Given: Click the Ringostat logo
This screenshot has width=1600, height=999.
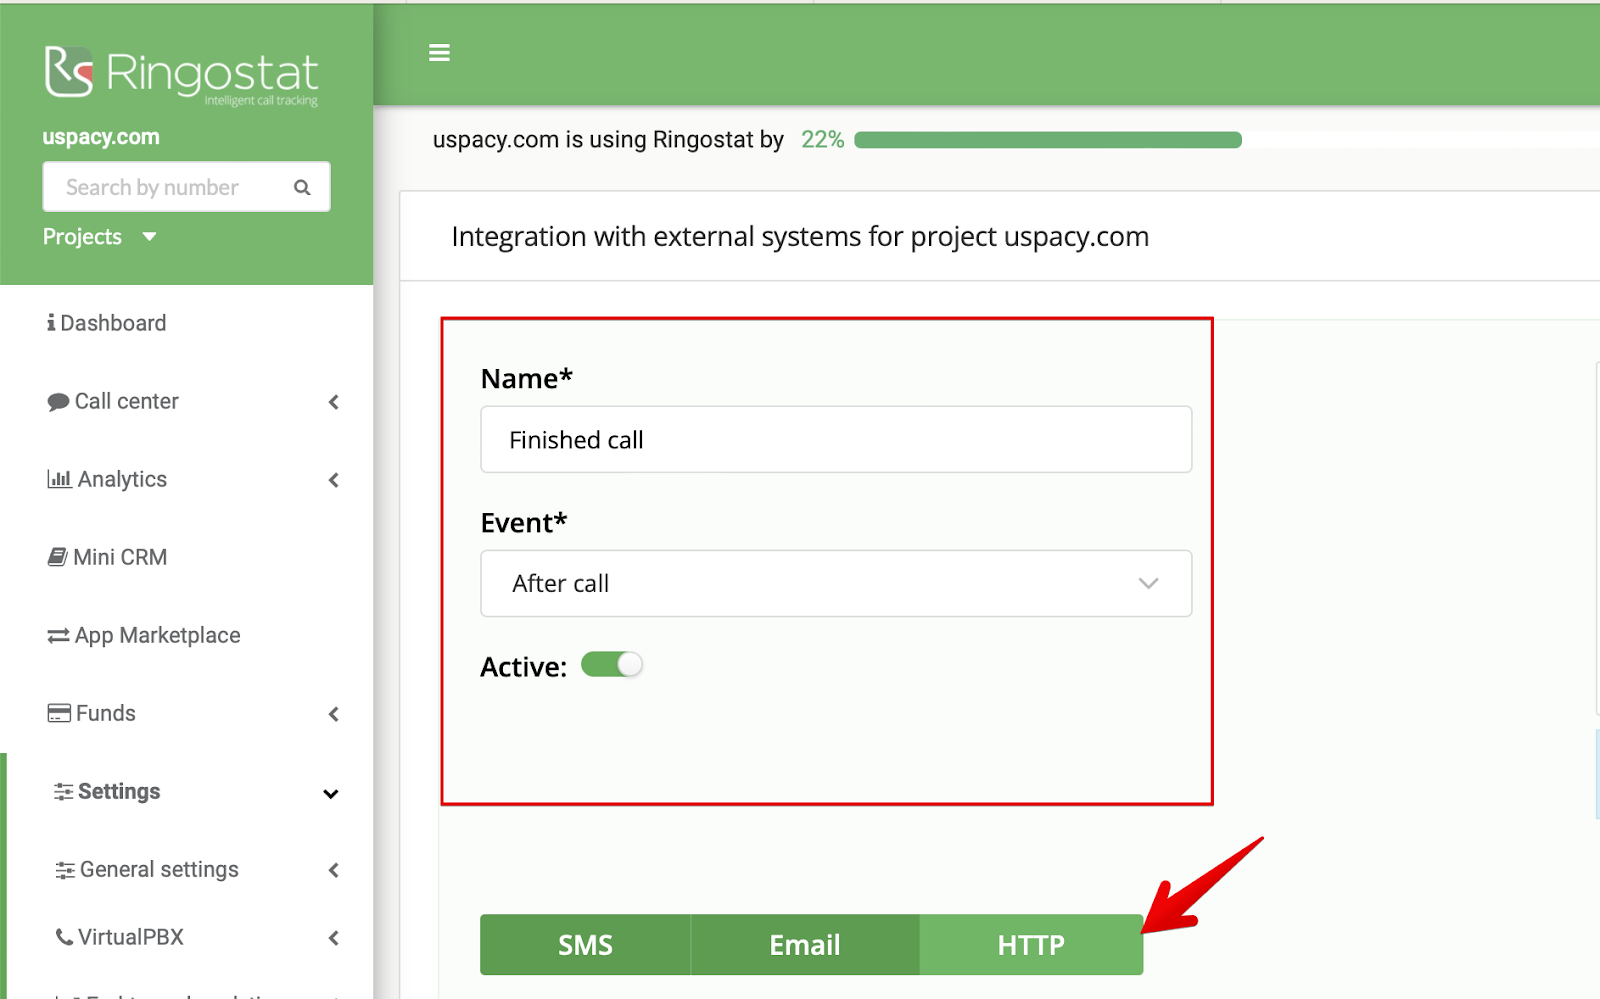Looking at the screenshot, I should [181, 75].
